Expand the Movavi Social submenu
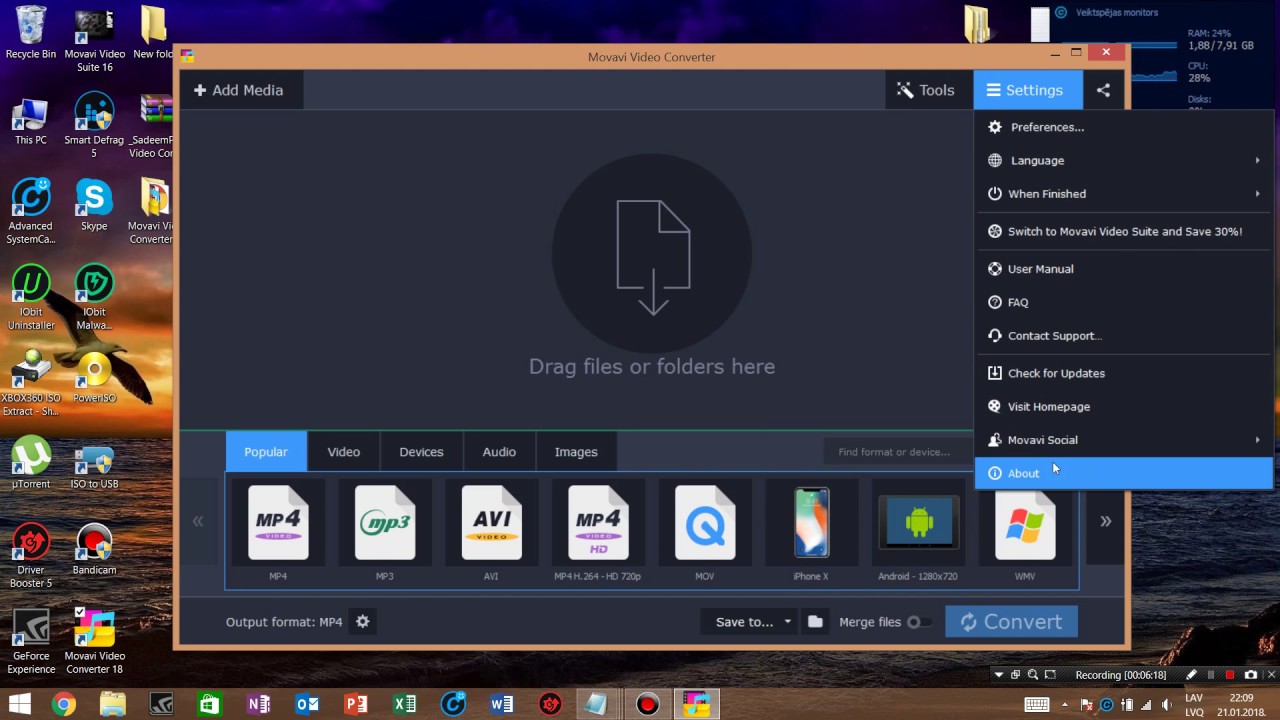 tap(1124, 440)
